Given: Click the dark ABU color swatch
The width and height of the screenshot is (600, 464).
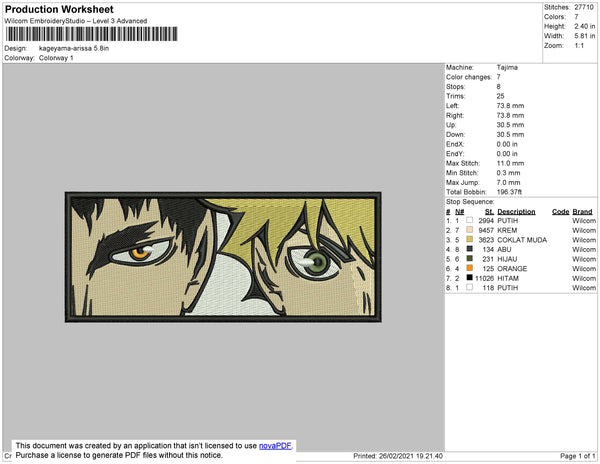Looking at the screenshot, I should [470, 249].
